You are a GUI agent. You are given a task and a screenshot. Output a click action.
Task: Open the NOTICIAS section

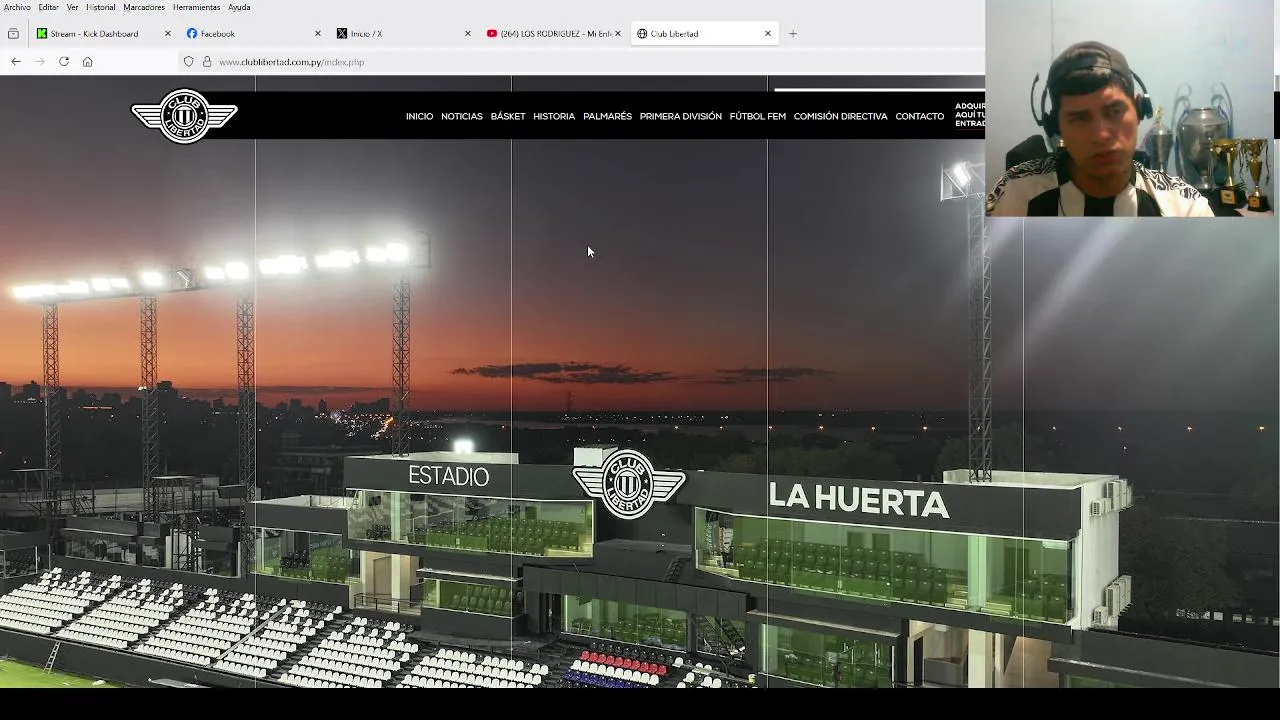462,117
